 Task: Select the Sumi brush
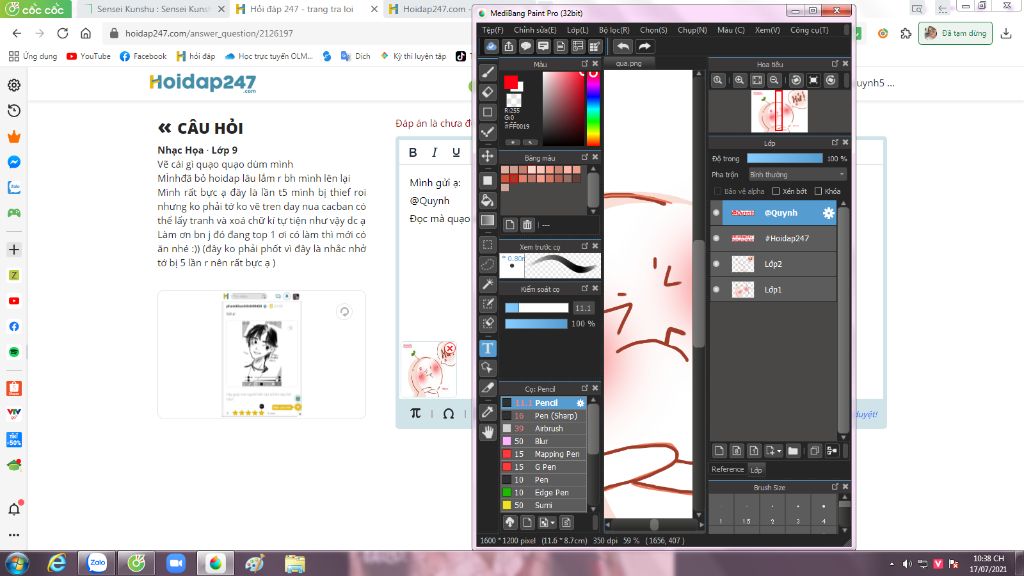(x=543, y=505)
